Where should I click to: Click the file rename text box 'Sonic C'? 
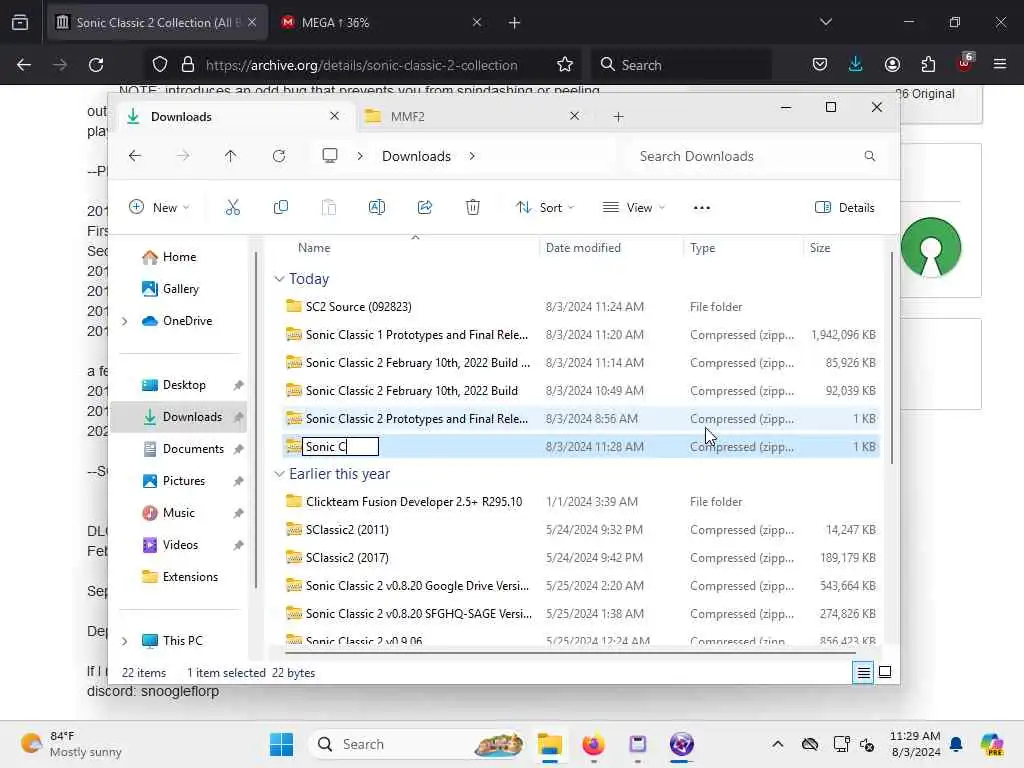[340, 447]
